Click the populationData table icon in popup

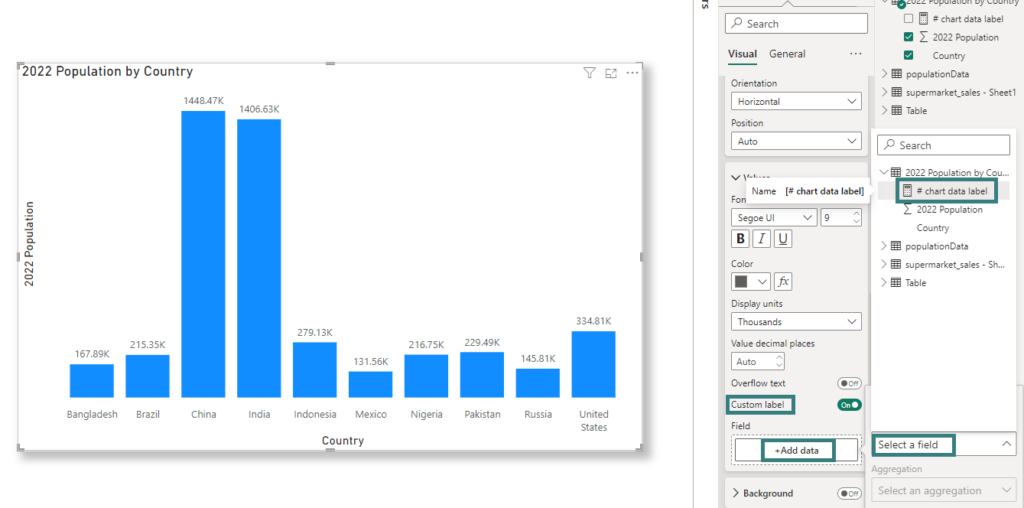896,246
